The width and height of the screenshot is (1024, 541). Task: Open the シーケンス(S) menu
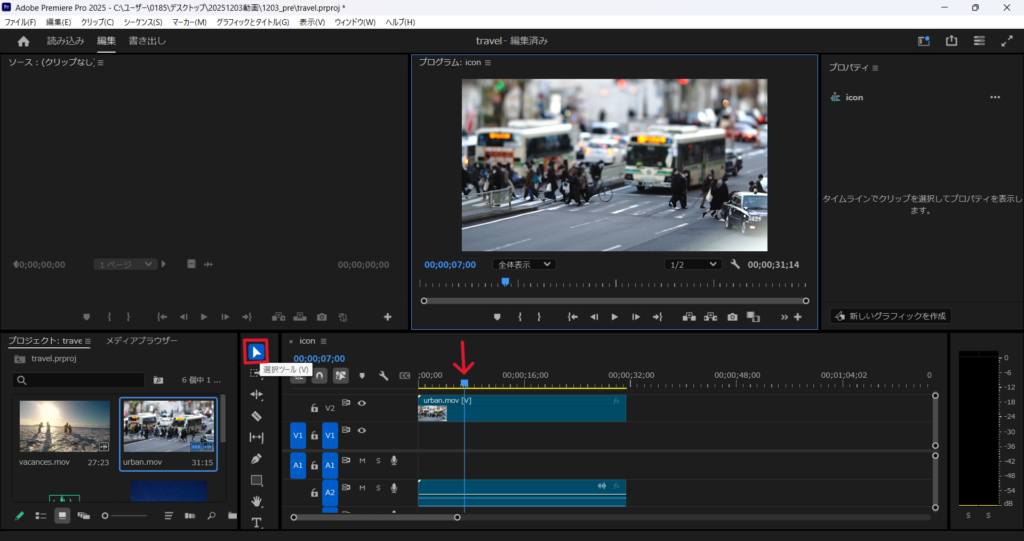[x=143, y=22]
